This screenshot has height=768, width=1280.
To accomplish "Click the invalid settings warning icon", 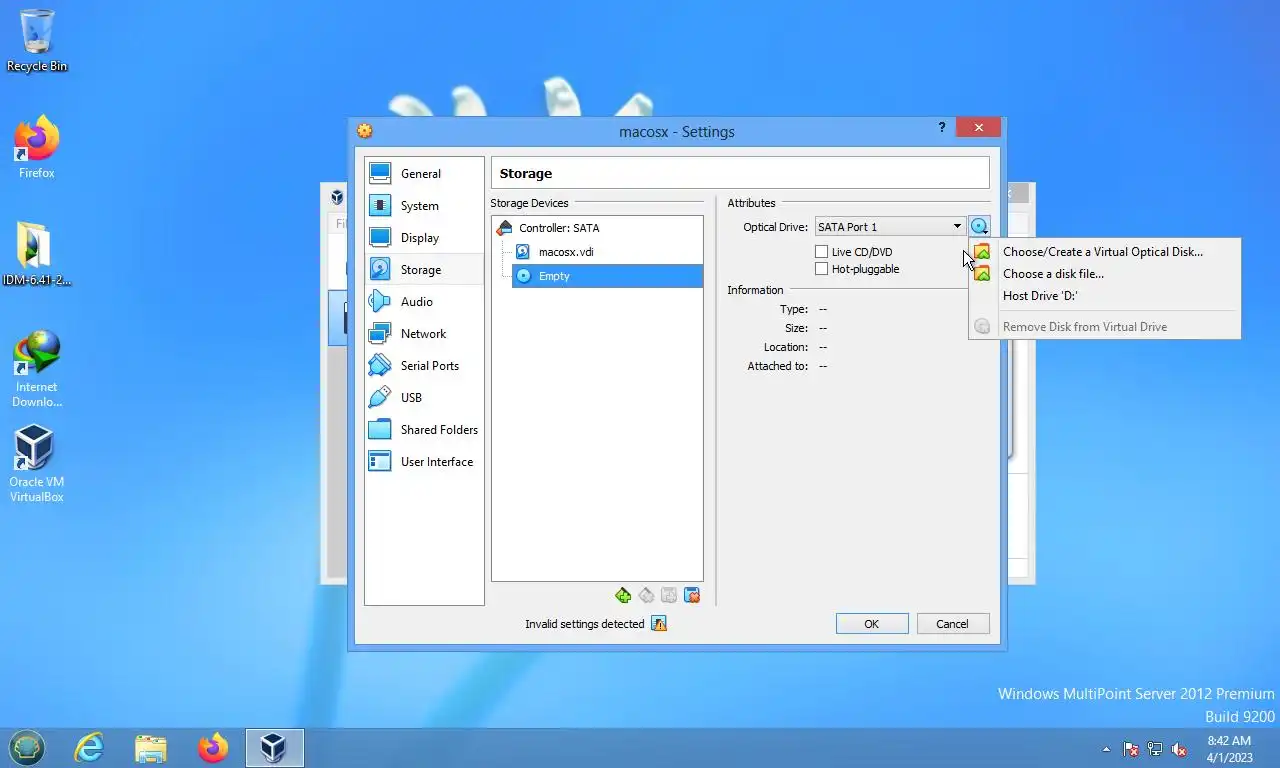I will 659,624.
